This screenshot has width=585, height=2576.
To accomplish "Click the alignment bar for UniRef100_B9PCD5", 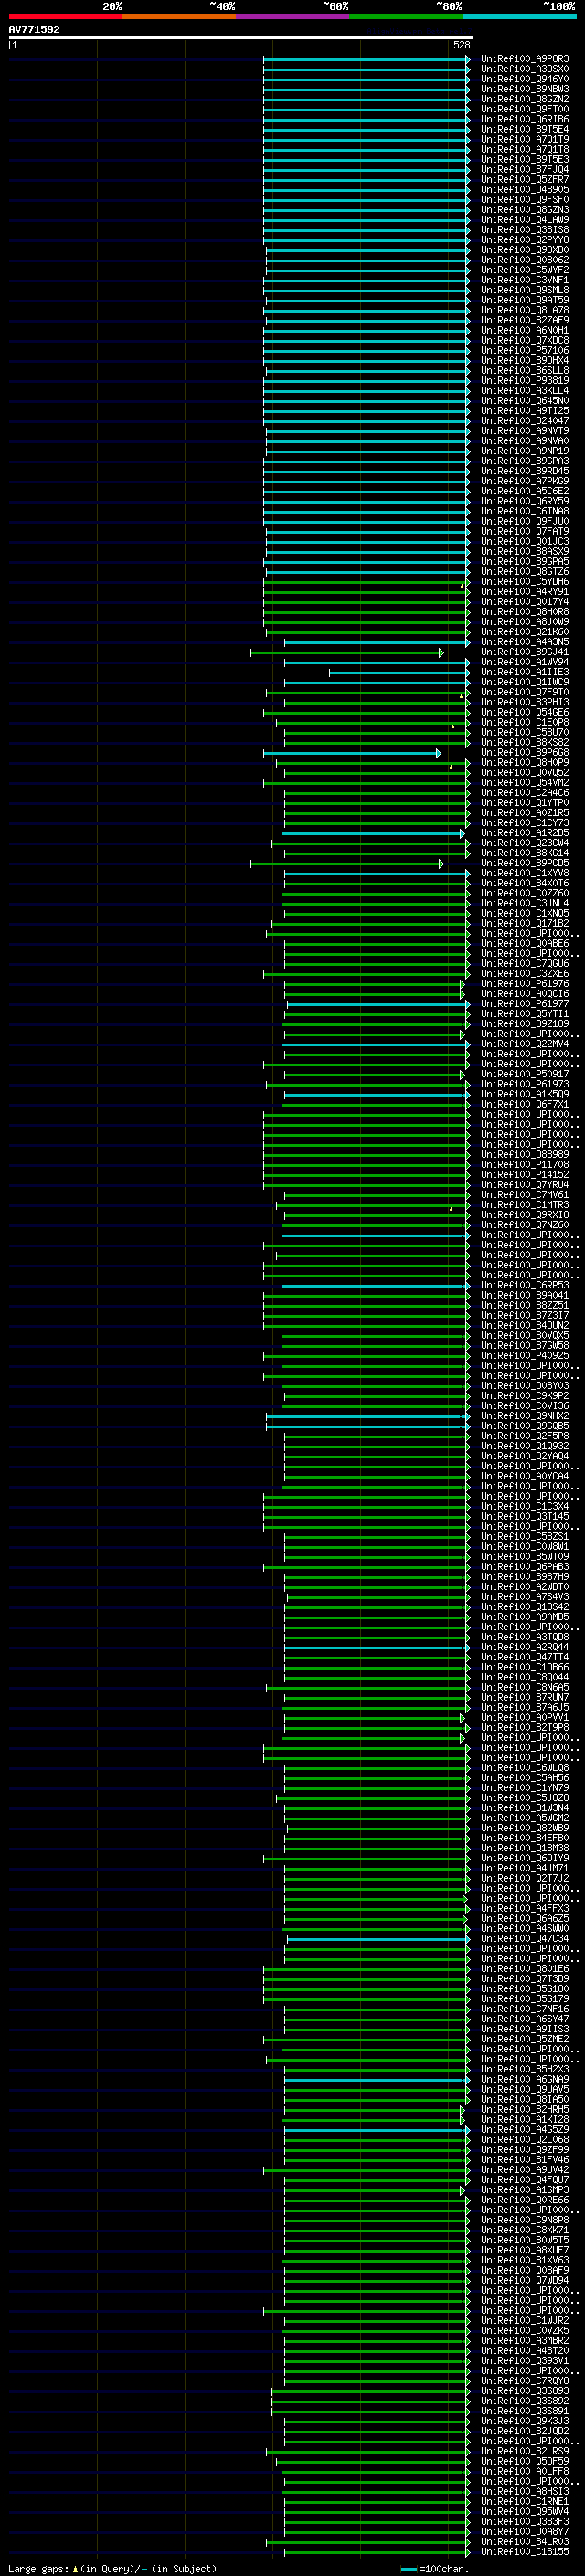I will (347, 864).
